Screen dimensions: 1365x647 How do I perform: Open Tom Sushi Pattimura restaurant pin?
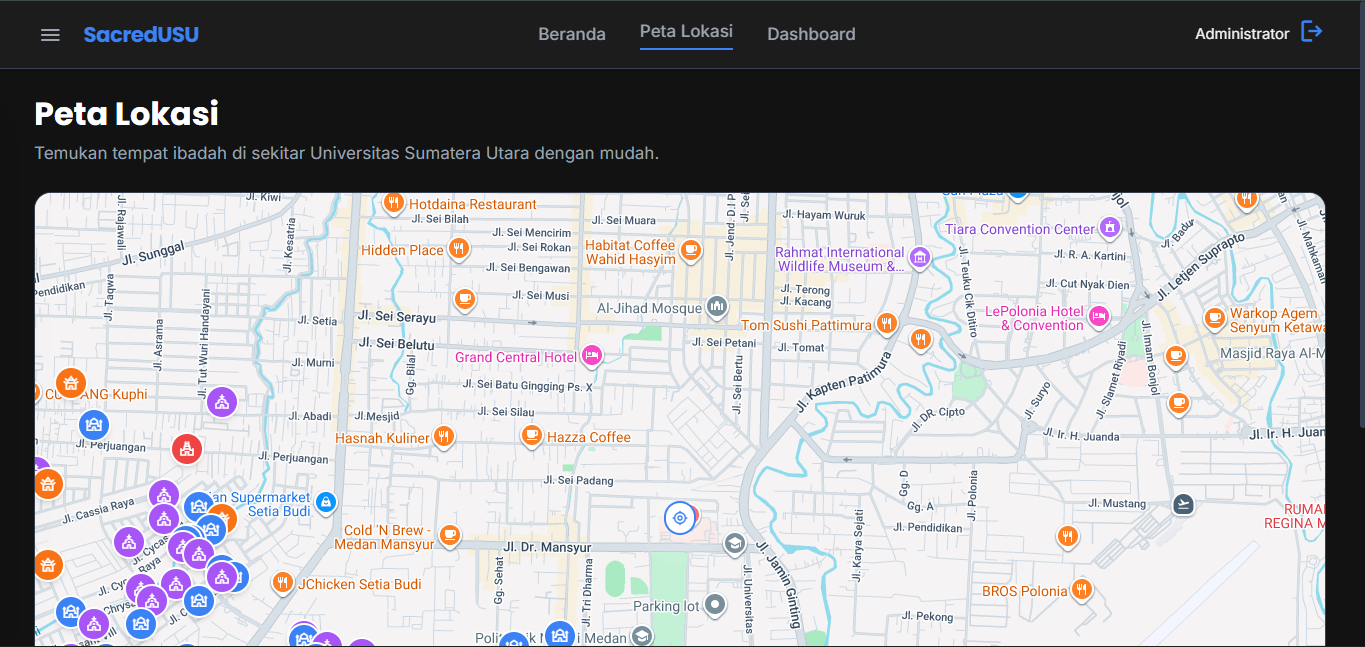tap(886, 323)
